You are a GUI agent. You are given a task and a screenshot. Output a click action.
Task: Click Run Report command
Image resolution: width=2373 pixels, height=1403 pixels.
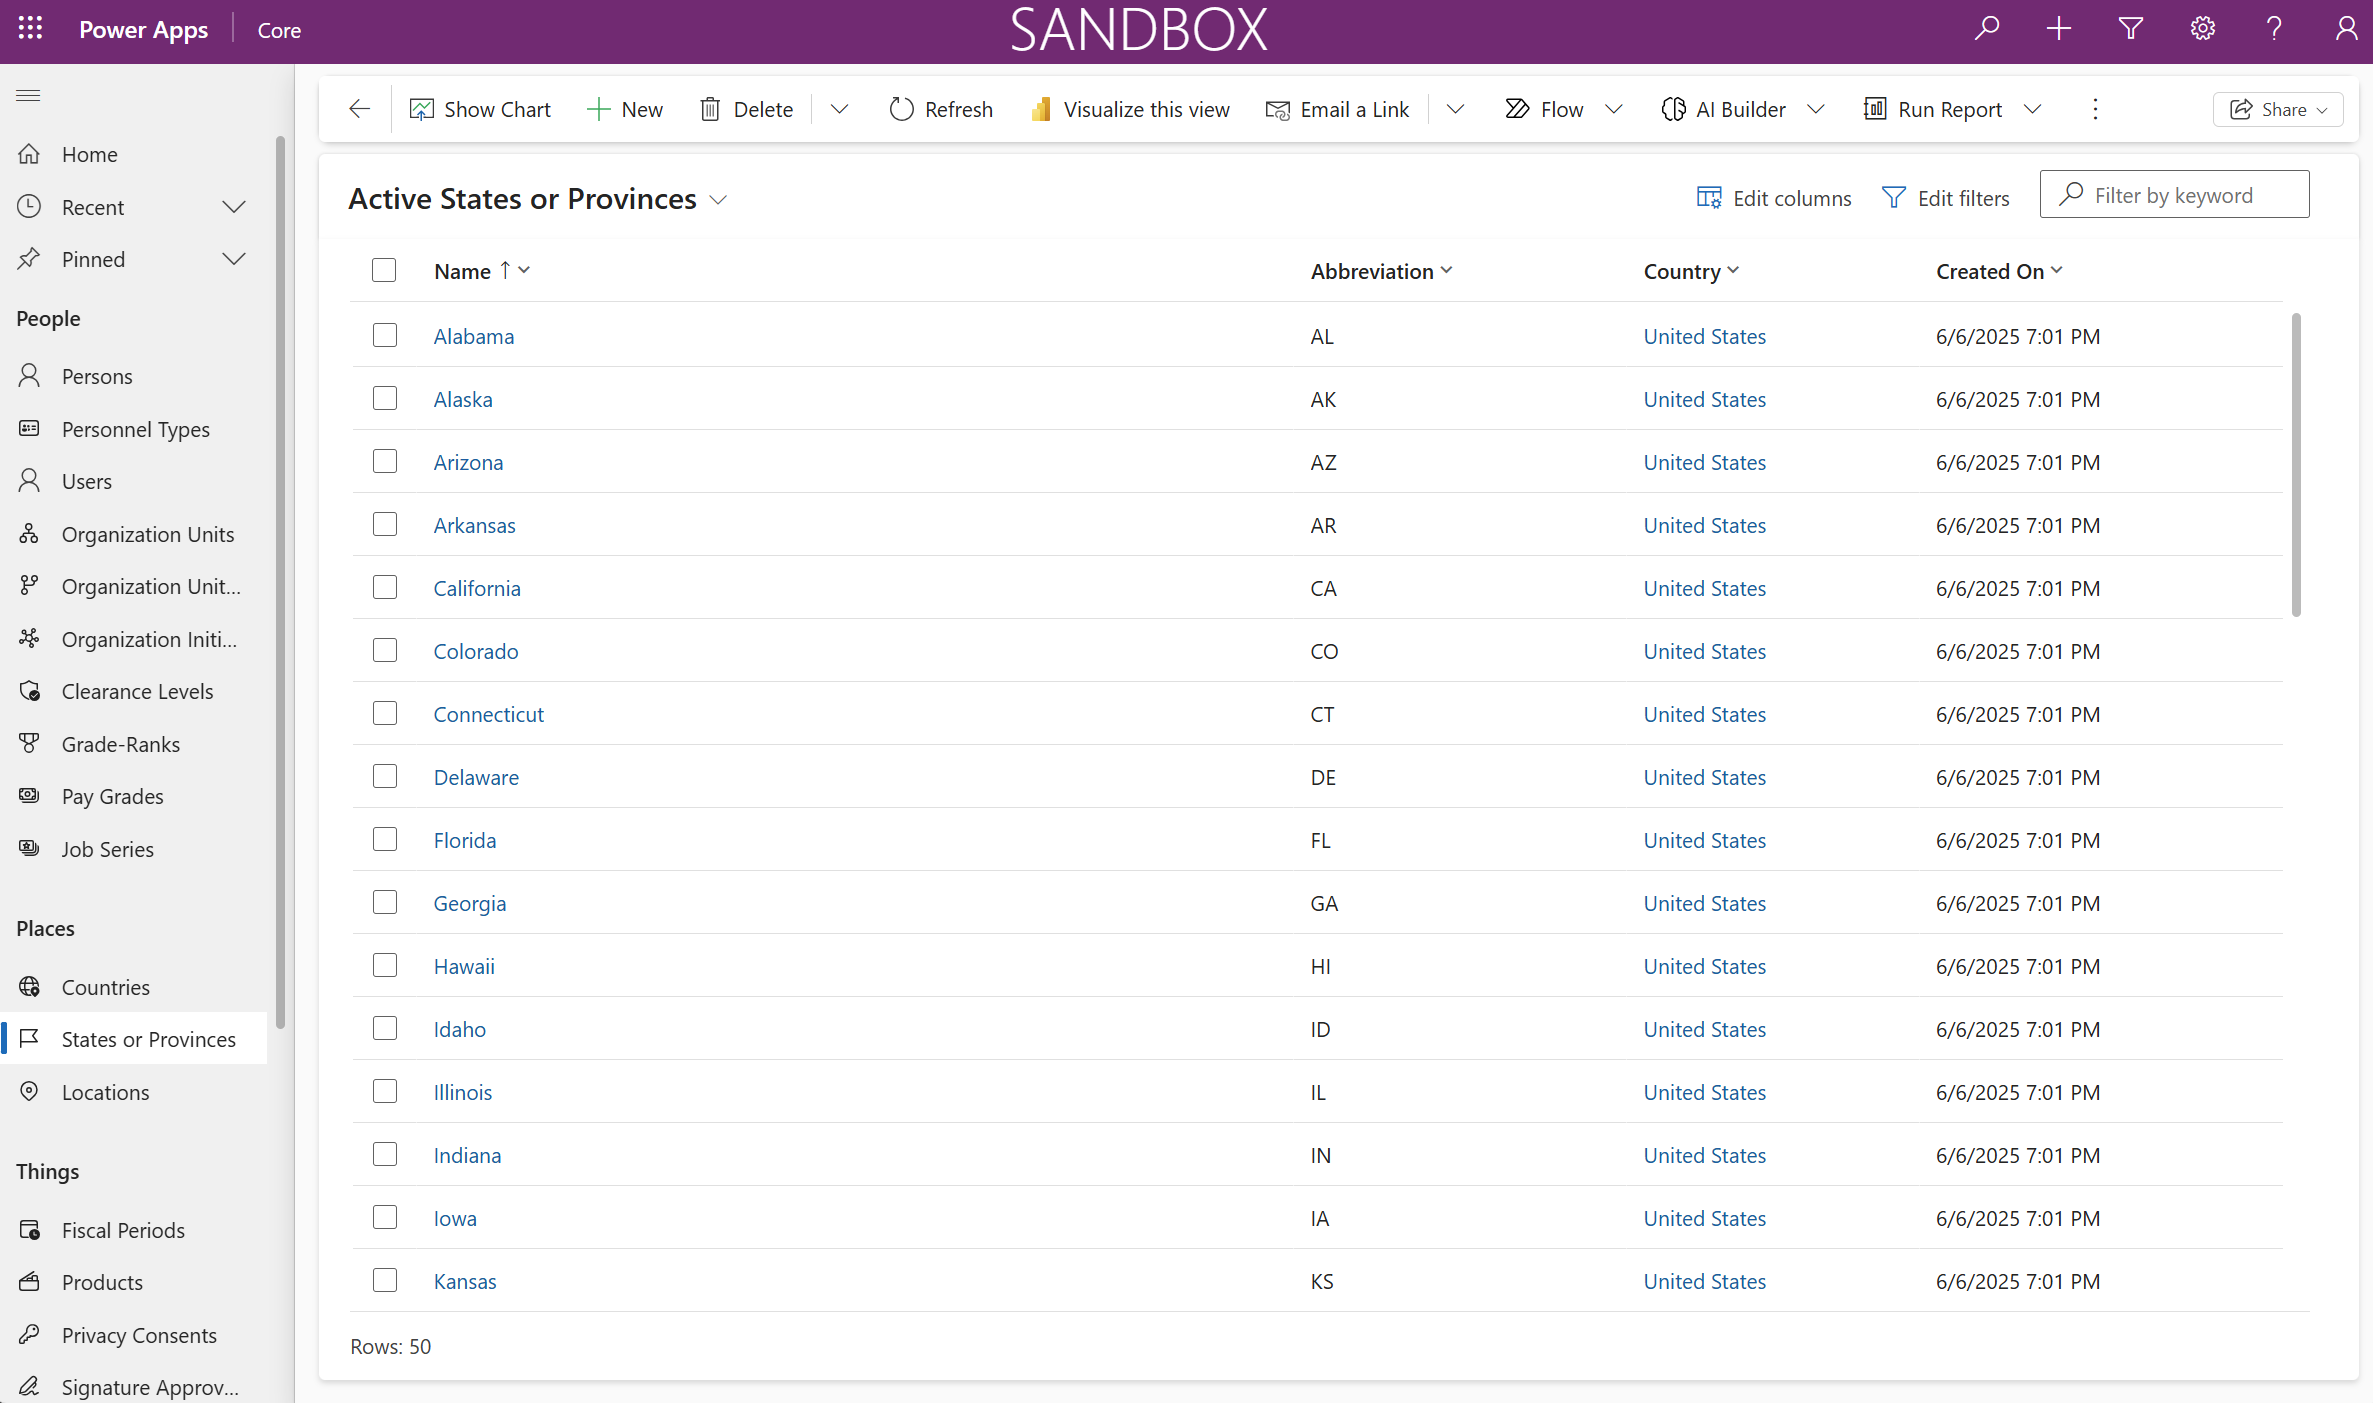(x=1933, y=109)
